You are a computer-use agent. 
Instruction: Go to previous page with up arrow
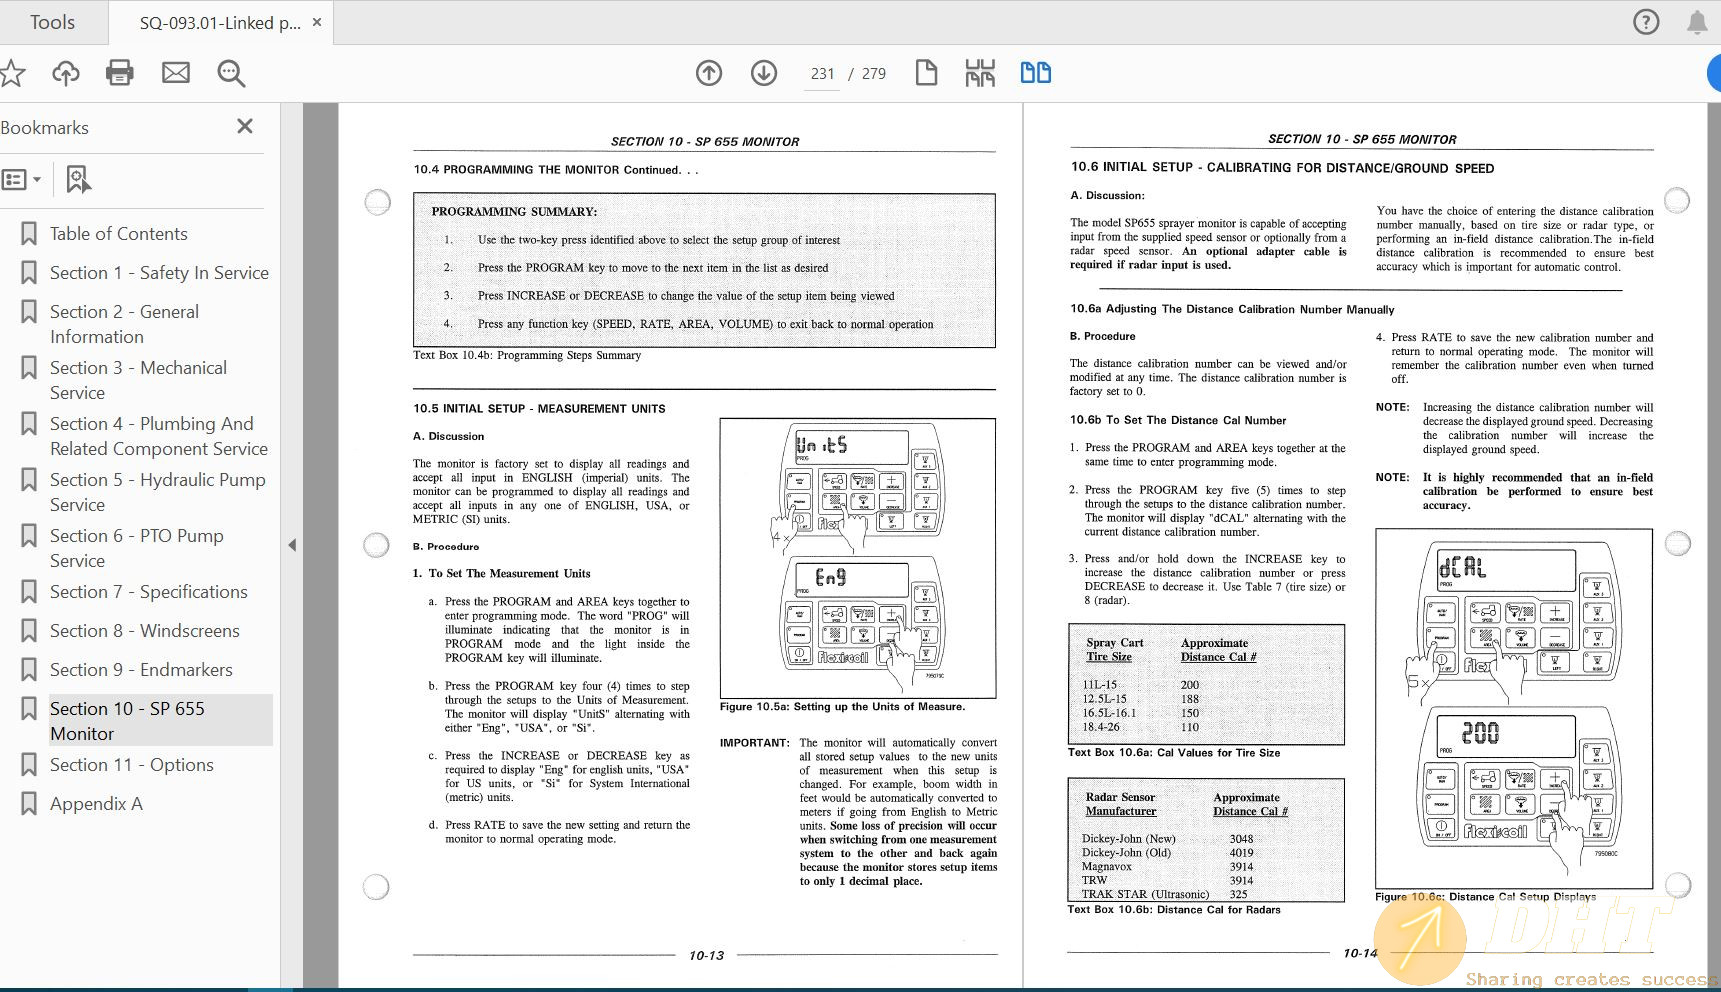[709, 73]
